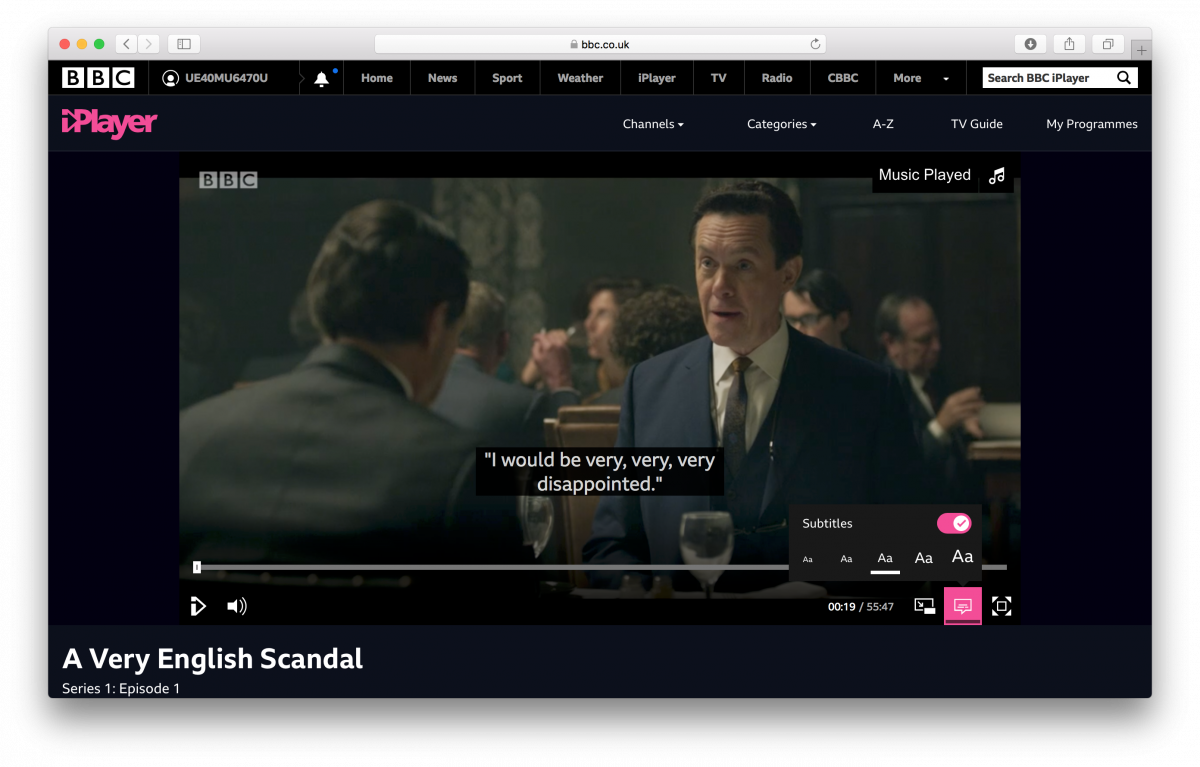Click the Music Played label
This screenshot has height=767, width=1200.
pyautogui.click(x=925, y=175)
